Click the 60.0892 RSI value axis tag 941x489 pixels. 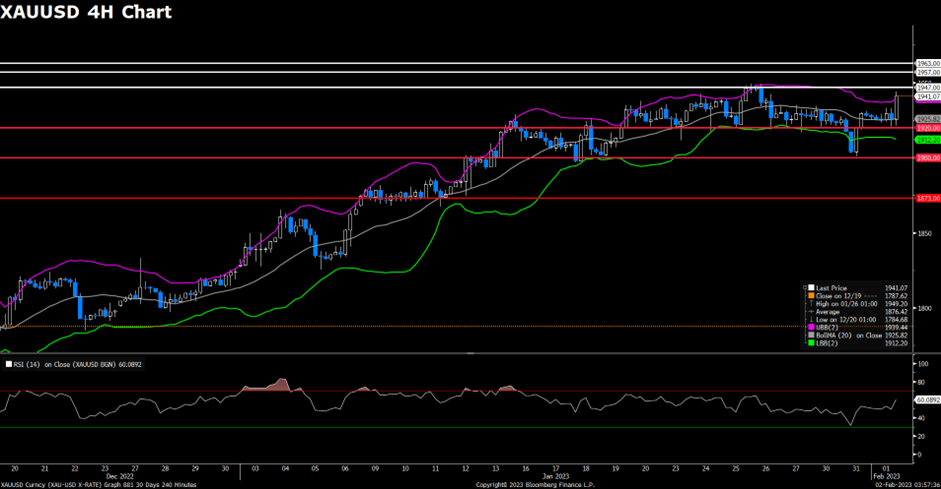coord(928,399)
